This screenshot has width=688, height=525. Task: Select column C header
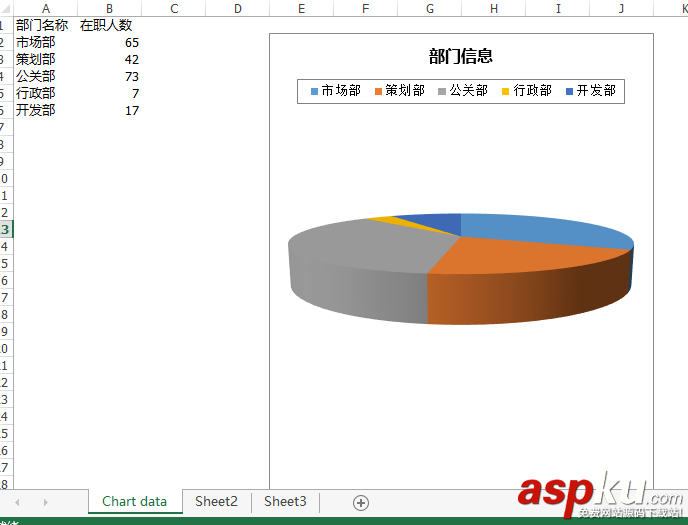(x=174, y=8)
